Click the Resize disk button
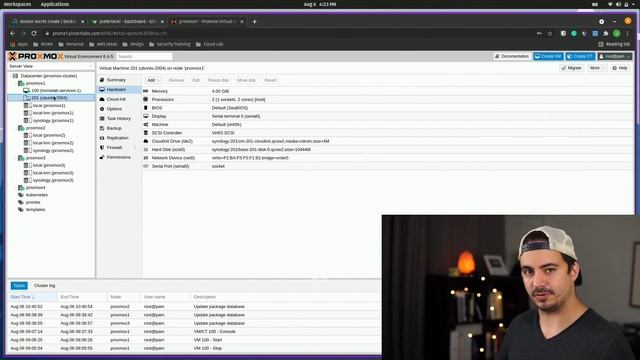Viewport: 640px width, 360px height. pyautogui.click(x=218, y=80)
